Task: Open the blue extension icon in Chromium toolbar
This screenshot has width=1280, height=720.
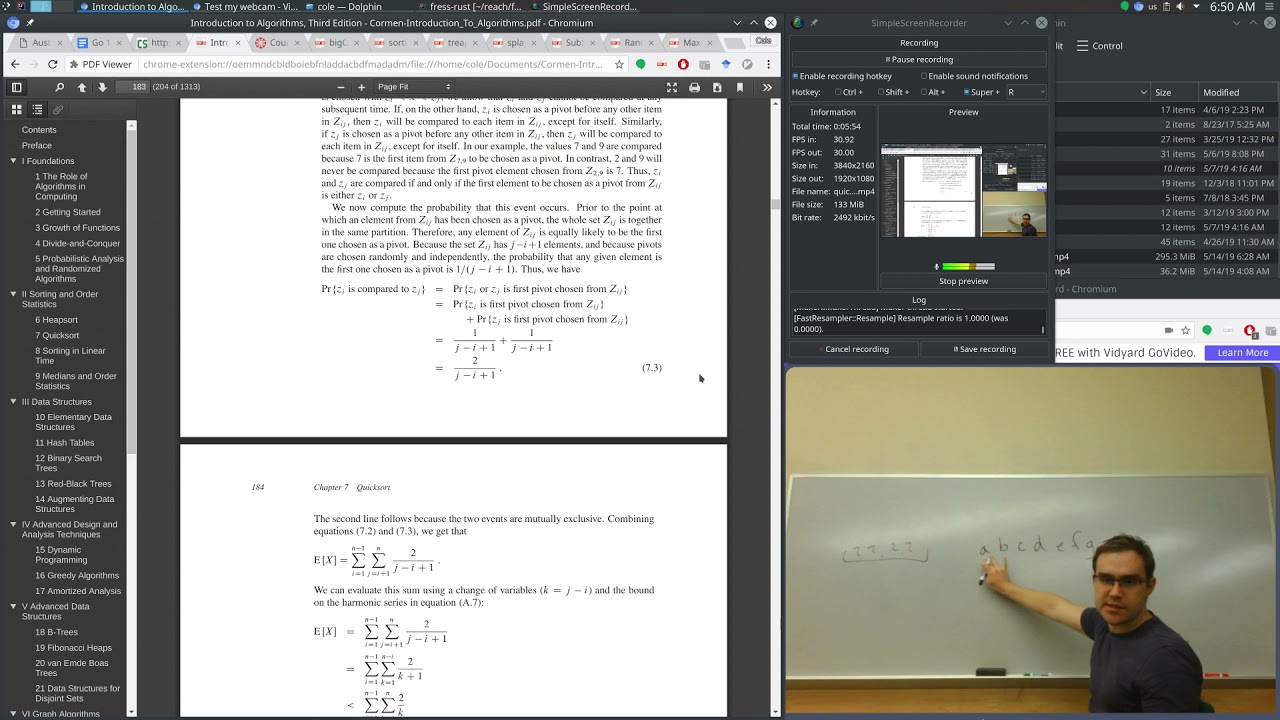Action: (x=726, y=64)
